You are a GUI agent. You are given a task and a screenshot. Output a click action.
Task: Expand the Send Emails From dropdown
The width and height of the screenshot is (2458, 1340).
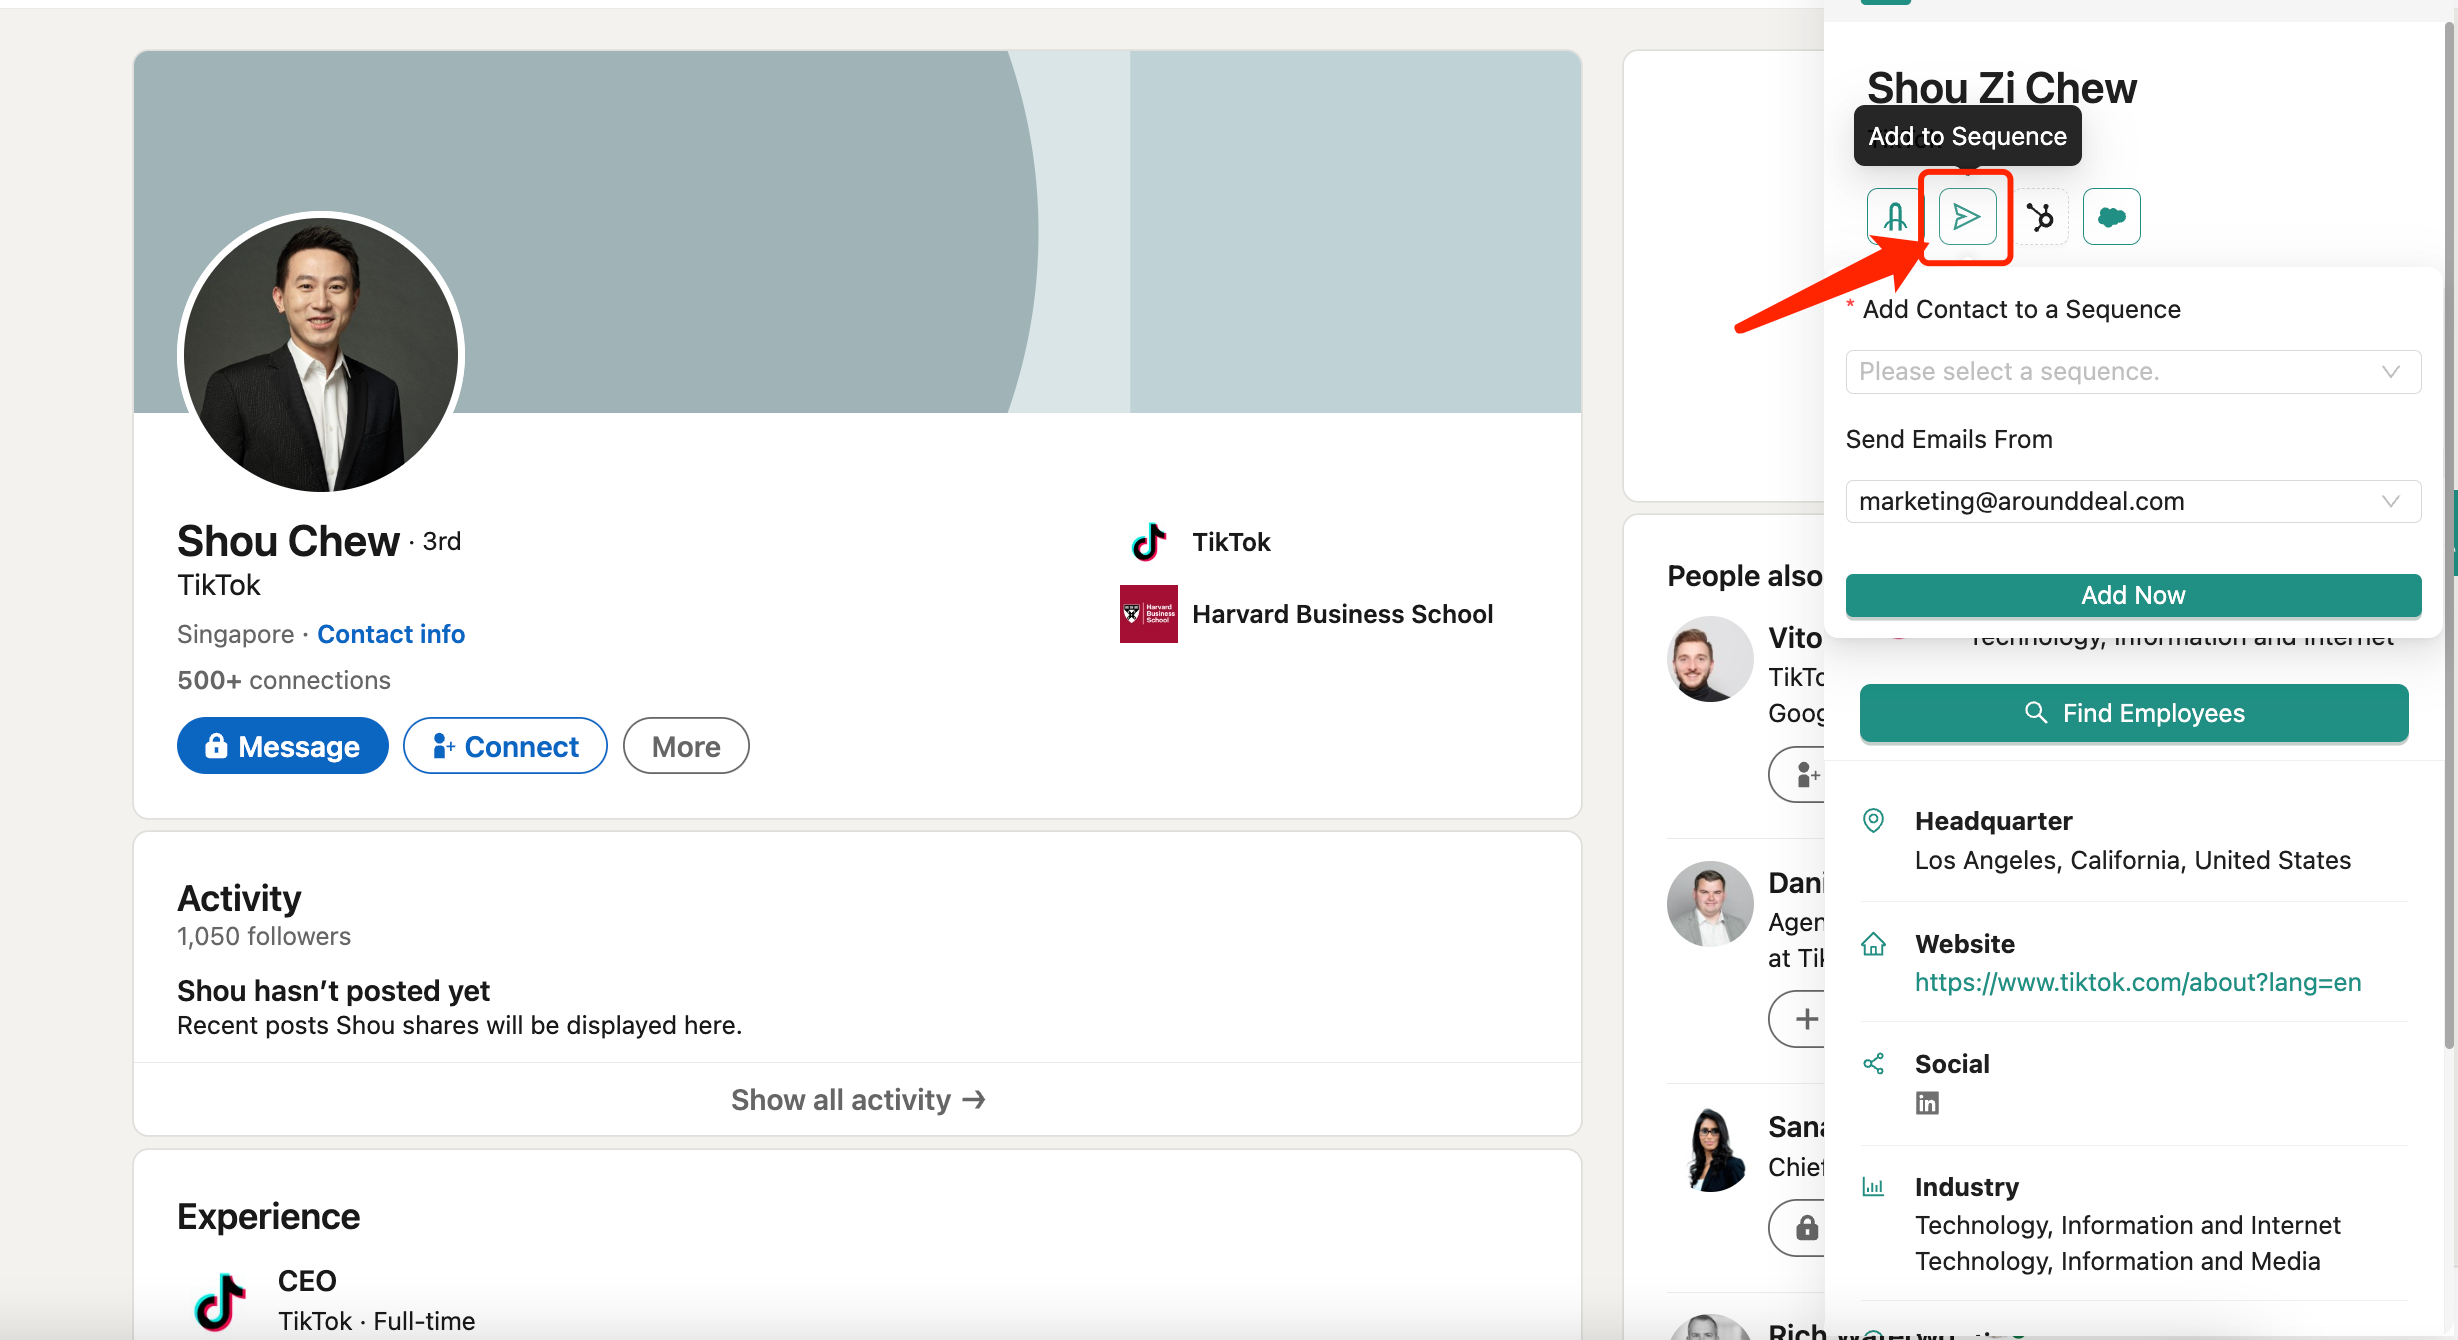tap(2132, 502)
